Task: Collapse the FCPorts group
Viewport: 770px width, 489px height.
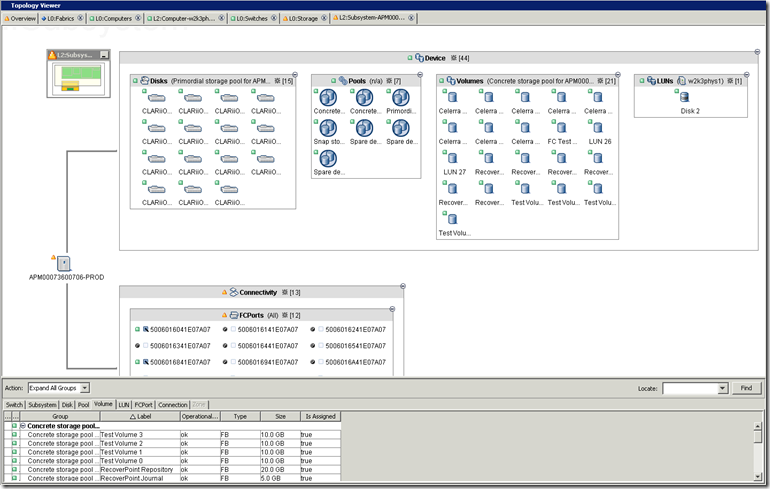Action: point(392,309)
